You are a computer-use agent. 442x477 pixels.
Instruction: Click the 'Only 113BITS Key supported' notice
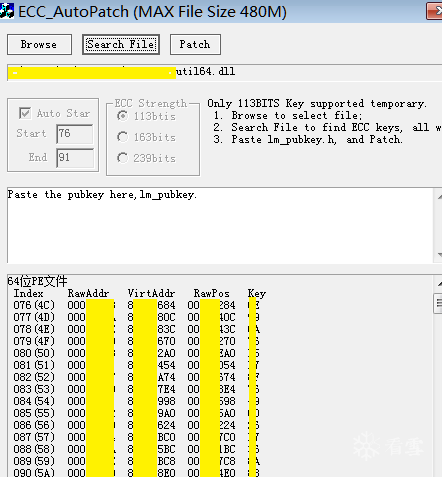pyautogui.click(x=317, y=104)
